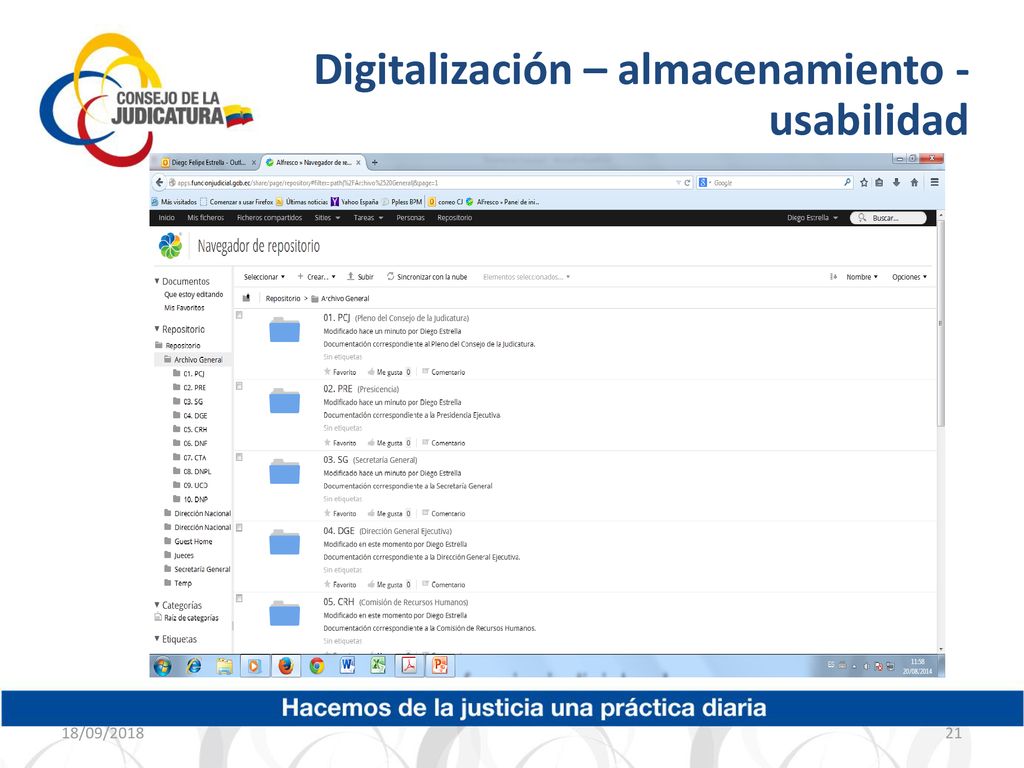
Task: Open the Inicio menu item
Action: pos(167,218)
